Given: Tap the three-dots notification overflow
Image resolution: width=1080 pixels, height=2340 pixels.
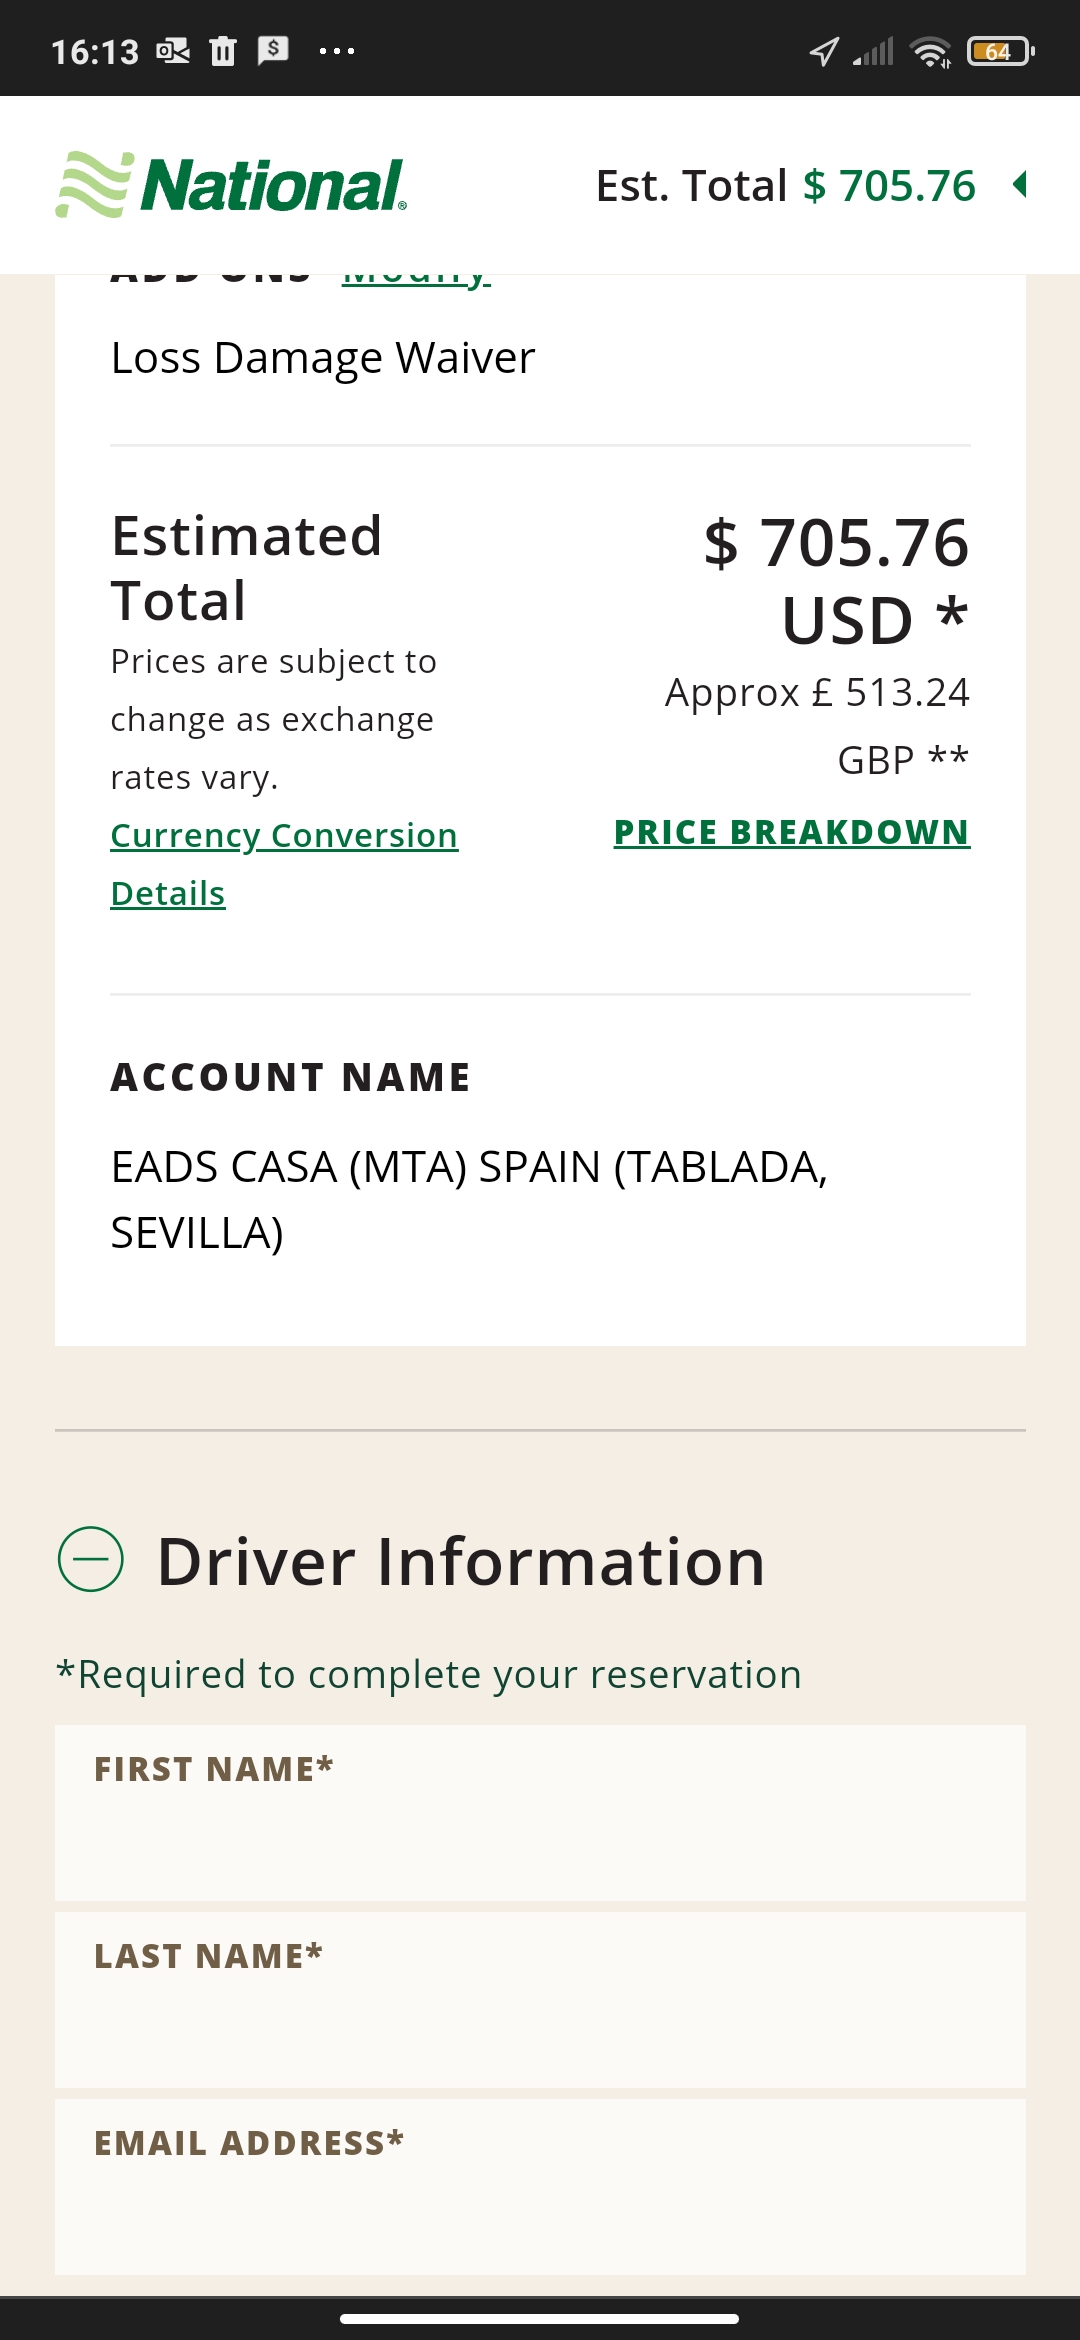Looking at the screenshot, I should tap(337, 51).
